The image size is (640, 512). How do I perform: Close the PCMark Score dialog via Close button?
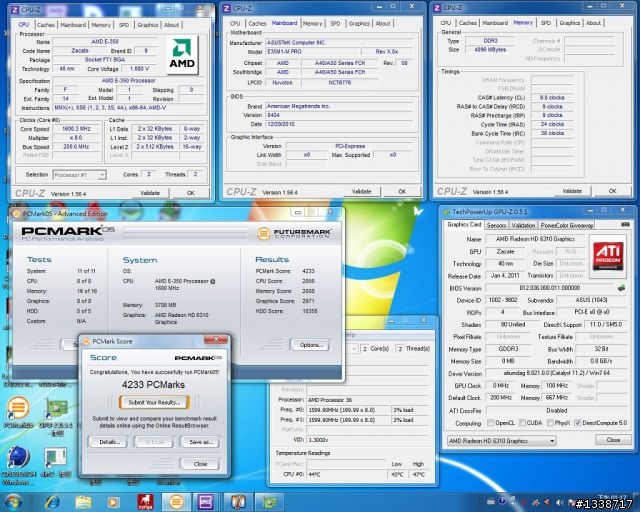point(200,464)
